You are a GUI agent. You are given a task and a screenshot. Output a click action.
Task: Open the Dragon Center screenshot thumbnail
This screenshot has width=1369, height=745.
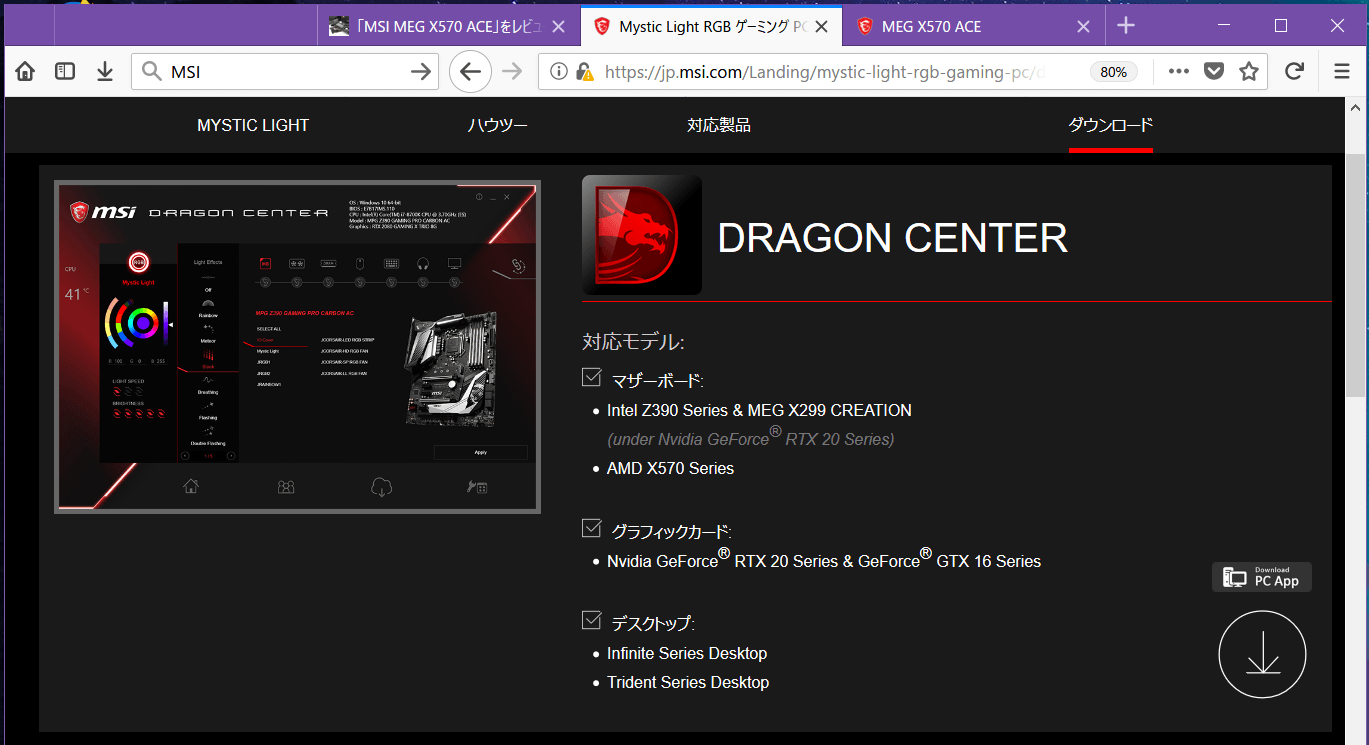(x=297, y=347)
